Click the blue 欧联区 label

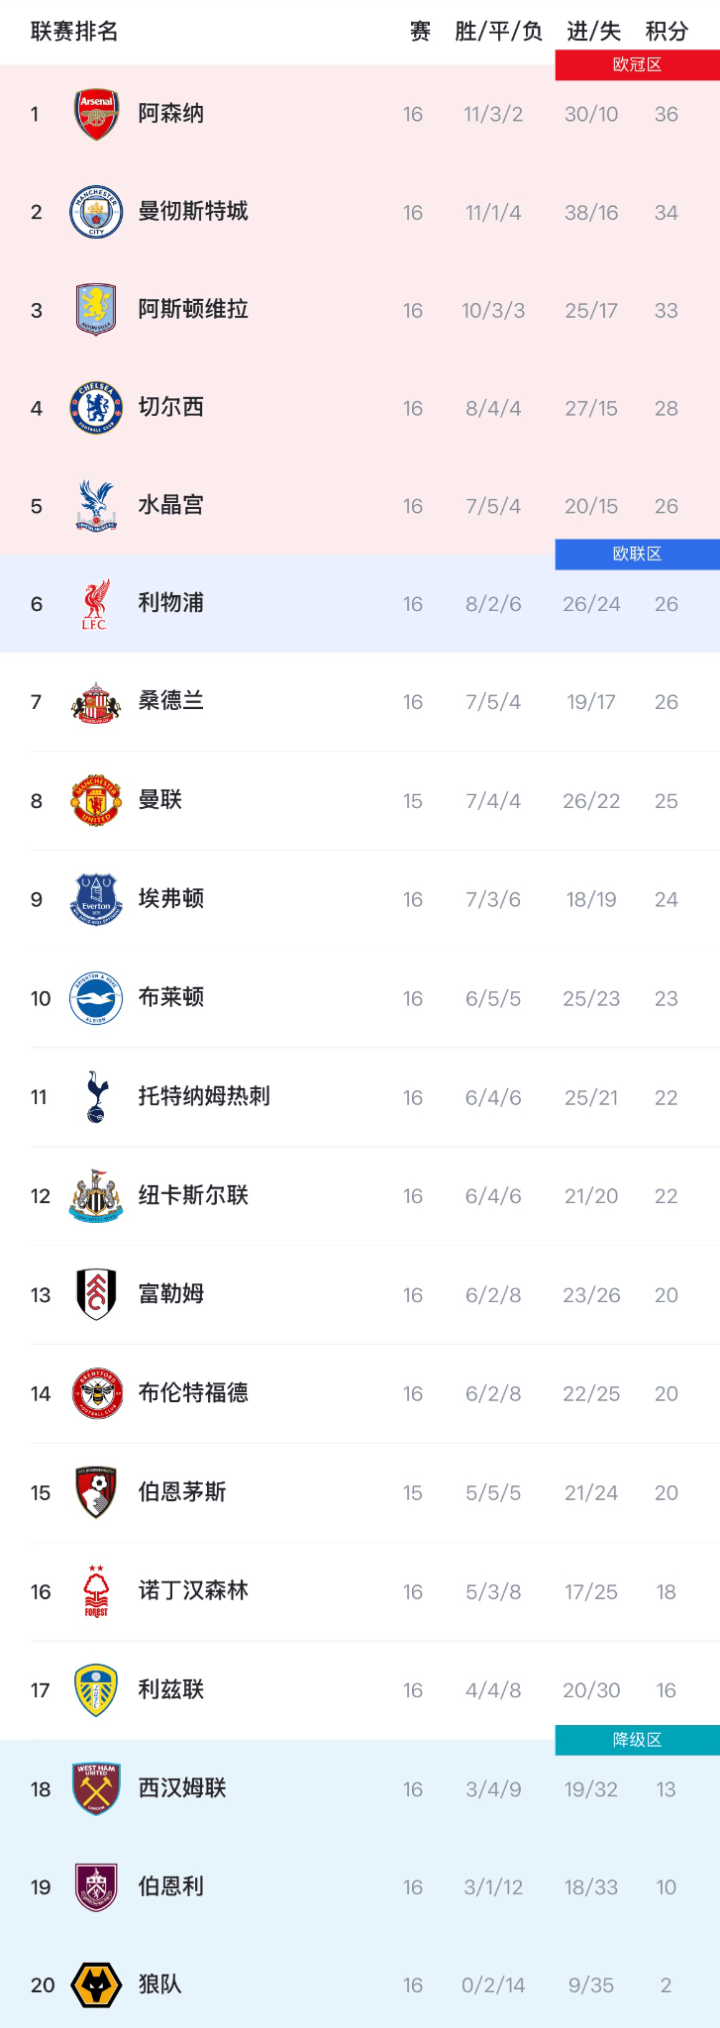pos(637,554)
